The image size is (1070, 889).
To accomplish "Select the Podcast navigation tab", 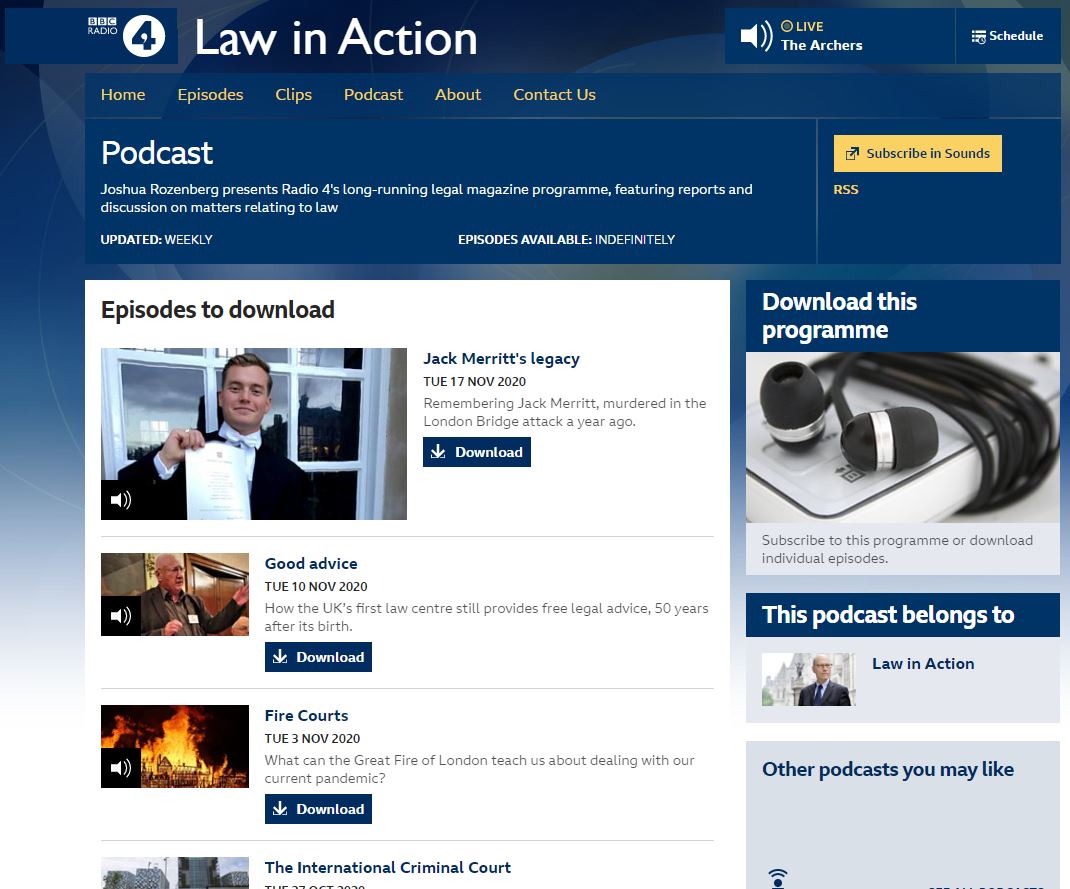I will (x=373, y=95).
